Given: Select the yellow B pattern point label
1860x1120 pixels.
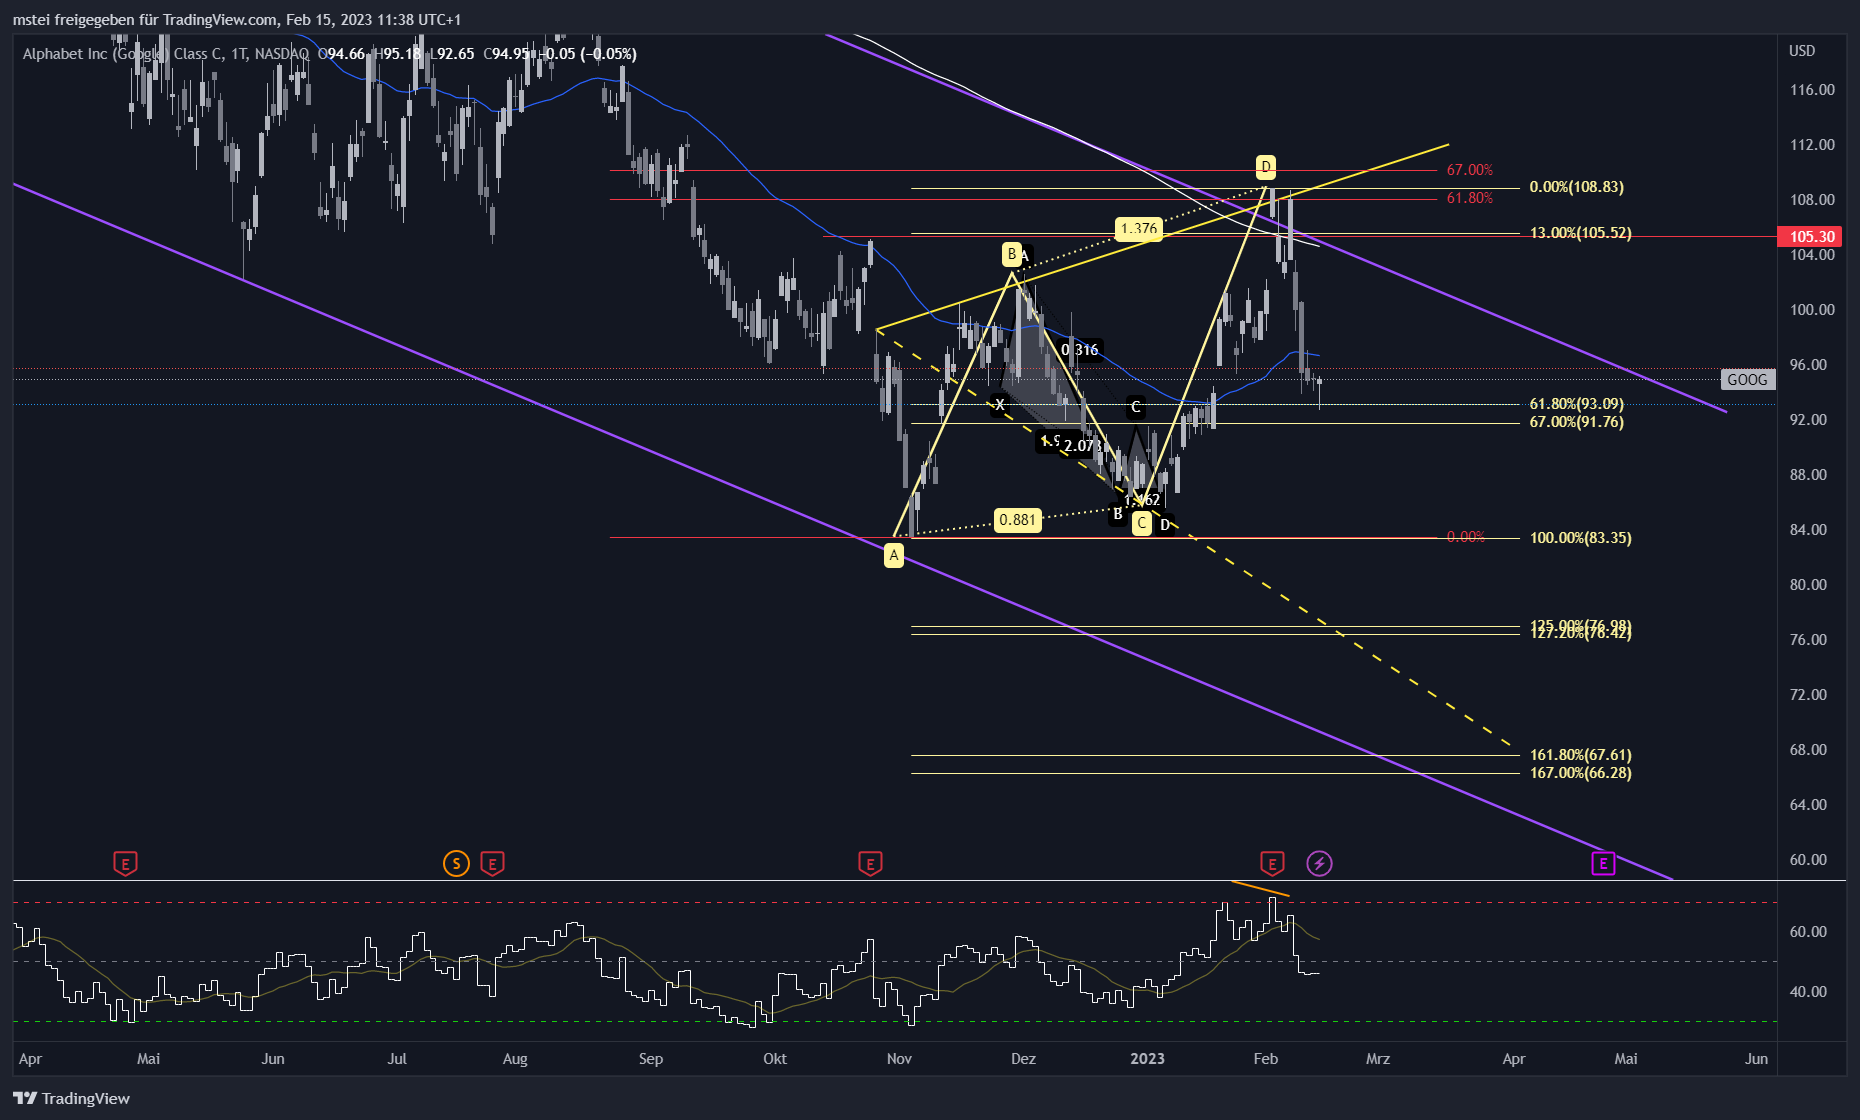Looking at the screenshot, I should pyautogui.click(x=1012, y=254).
